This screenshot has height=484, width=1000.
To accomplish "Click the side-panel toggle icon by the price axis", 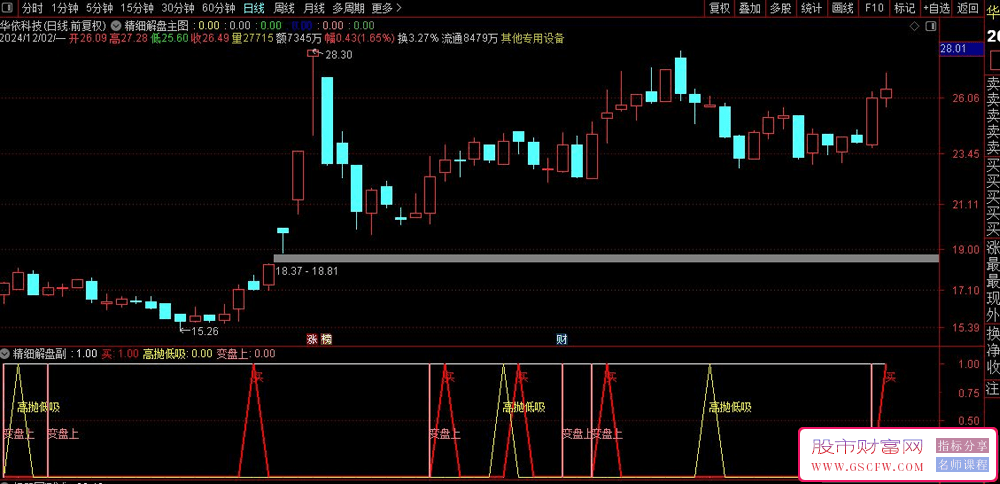I will (x=932, y=26).
